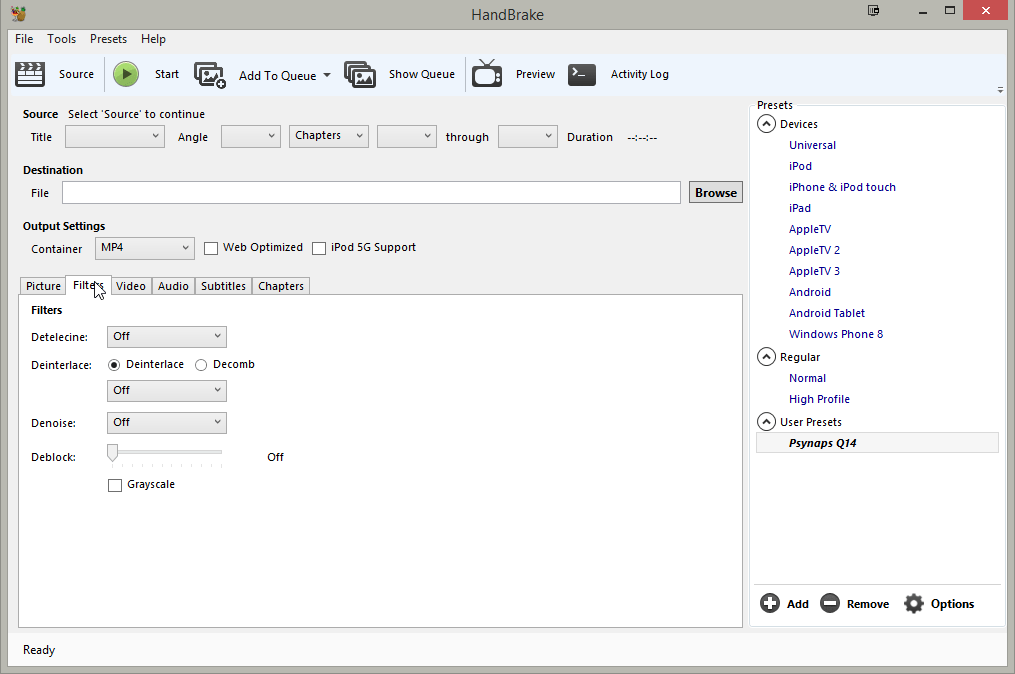Select the Filters tab
This screenshot has height=674, width=1015.
pos(89,285)
